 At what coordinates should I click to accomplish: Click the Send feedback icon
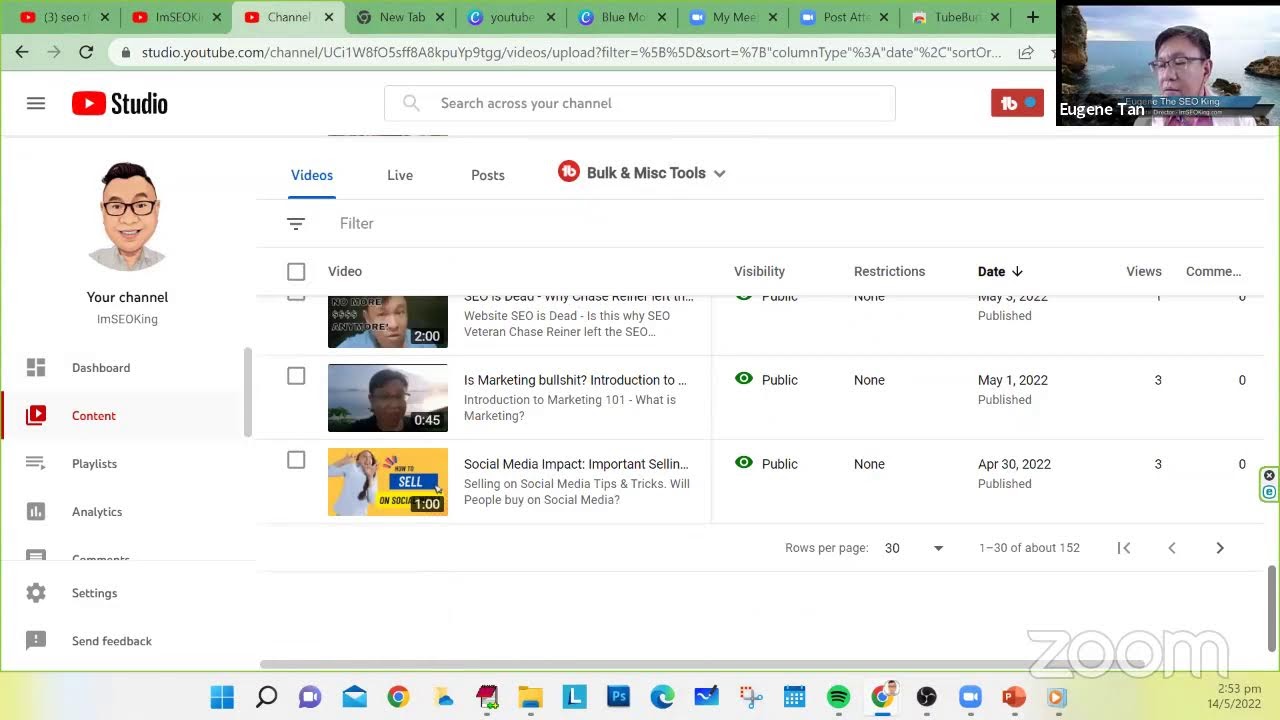click(36, 641)
